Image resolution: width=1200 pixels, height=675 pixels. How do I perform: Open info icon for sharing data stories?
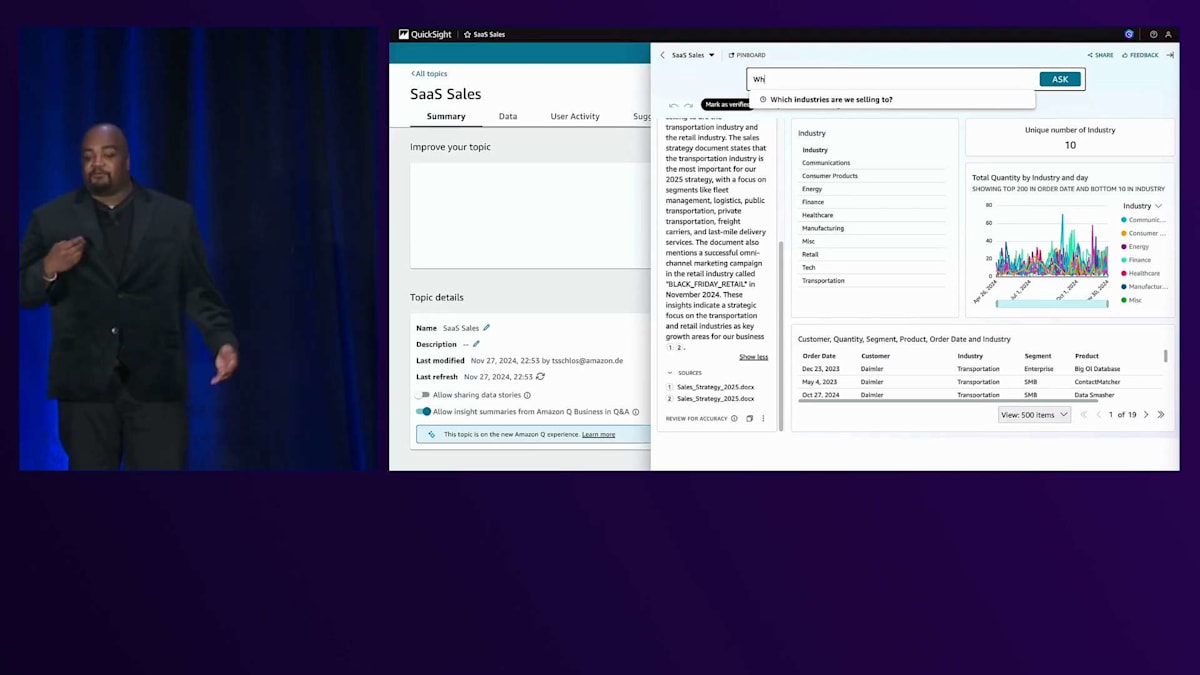(527, 395)
